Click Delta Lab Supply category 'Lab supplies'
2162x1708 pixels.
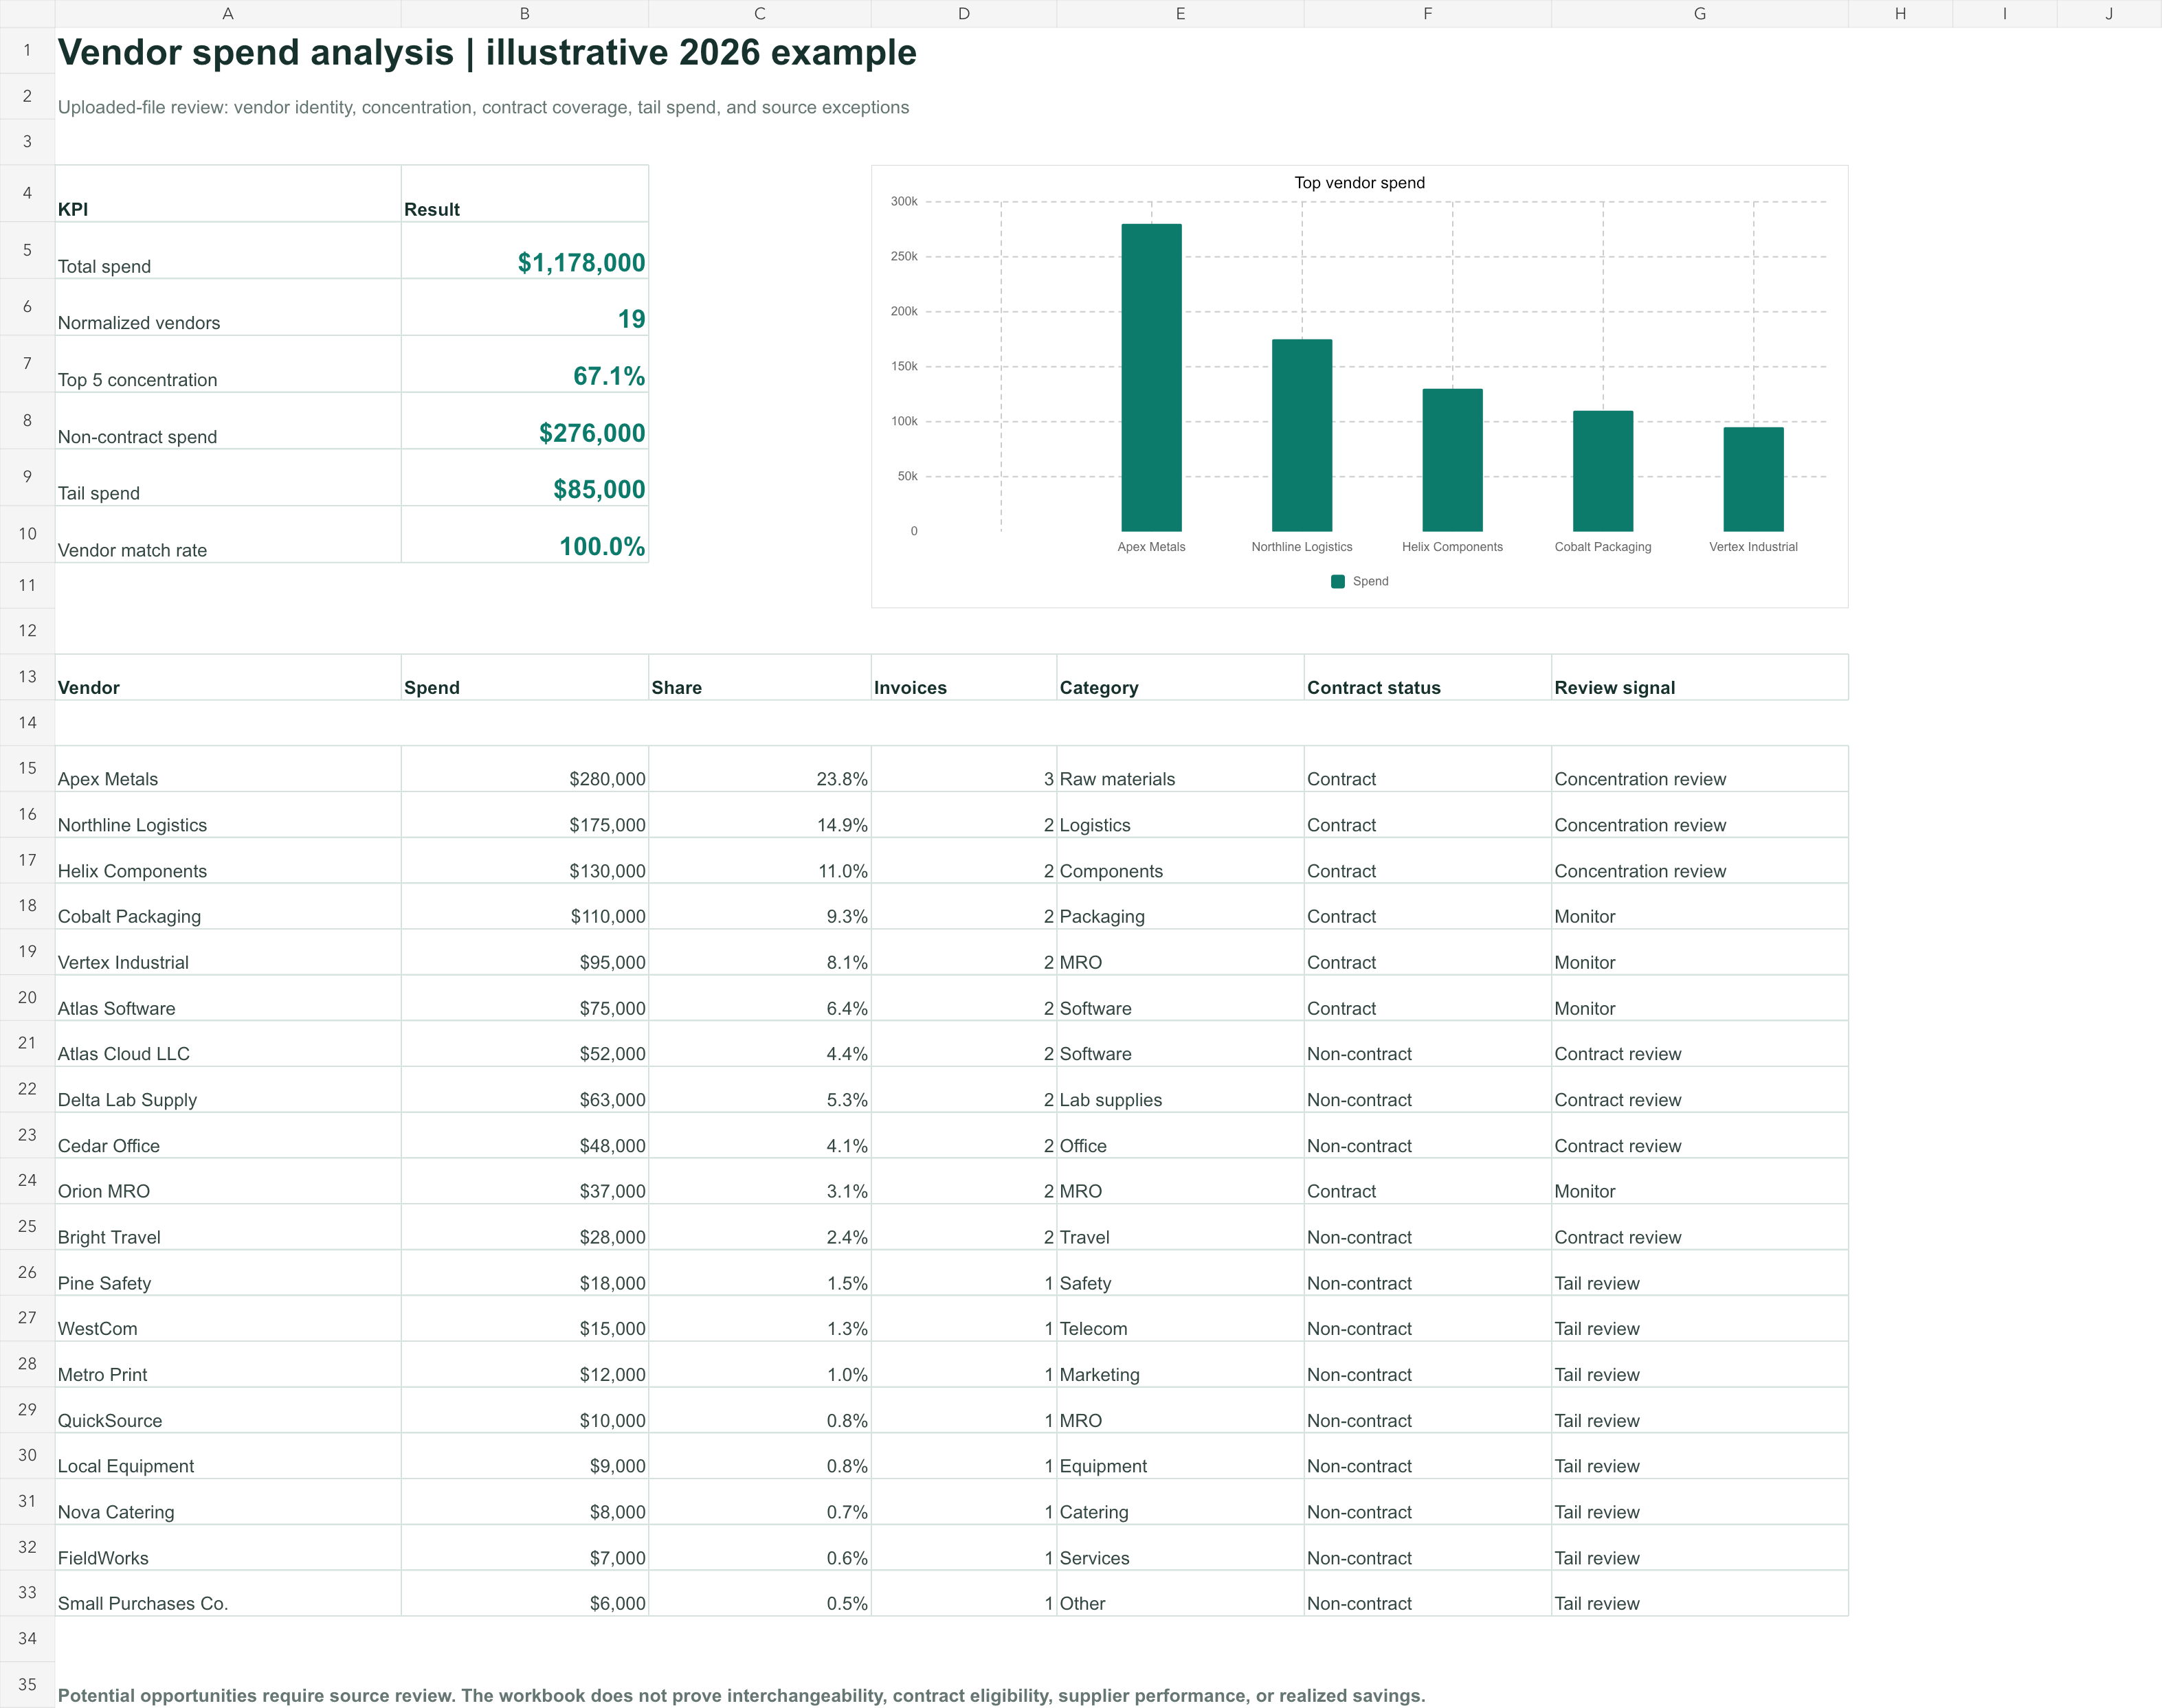pyautogui.click(x=1180, y=1090)
